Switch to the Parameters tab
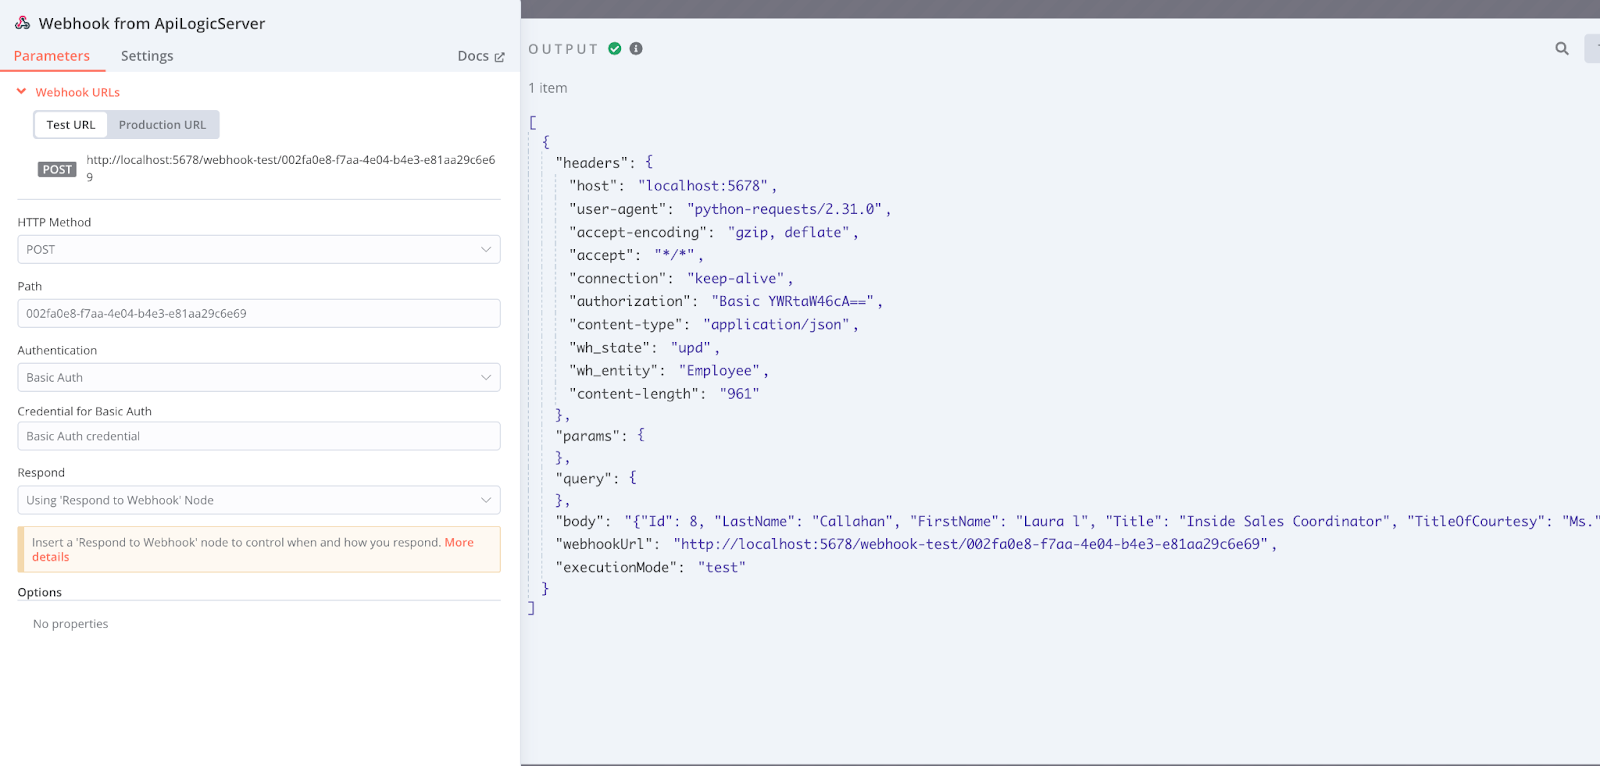 (x=52, y=56)
